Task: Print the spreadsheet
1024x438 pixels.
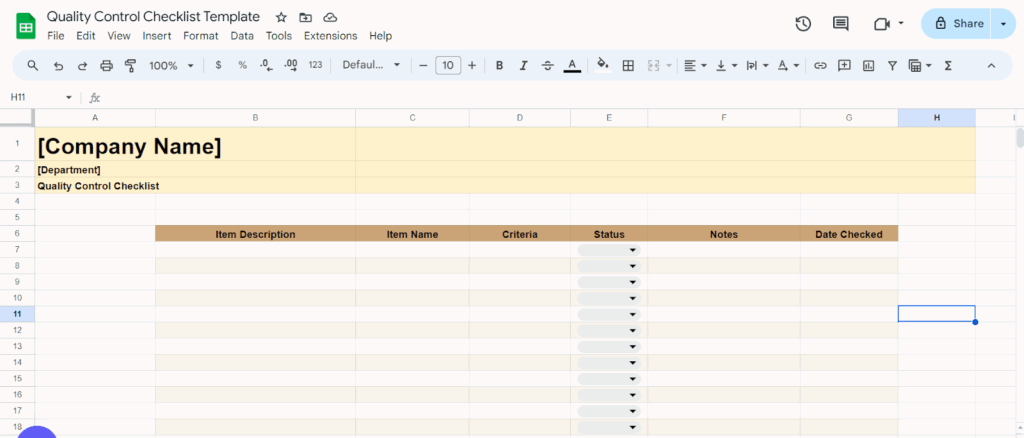Action: click(x=106, y=65)
